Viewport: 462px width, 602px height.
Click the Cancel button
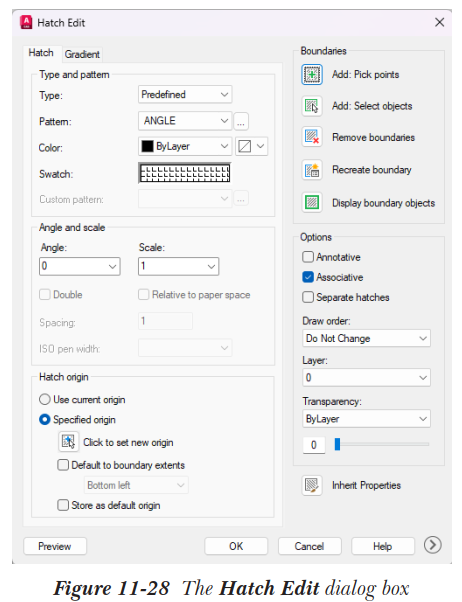310,546
